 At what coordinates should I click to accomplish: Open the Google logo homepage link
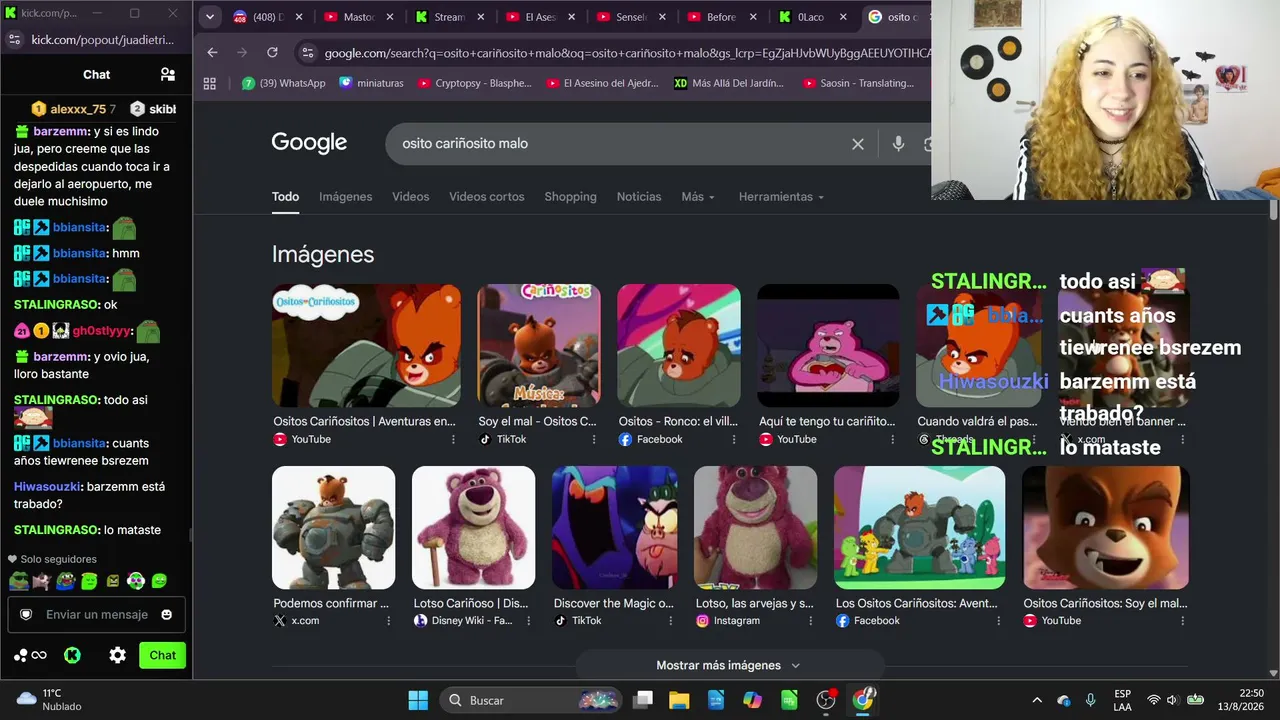click(x=309, y=143)
